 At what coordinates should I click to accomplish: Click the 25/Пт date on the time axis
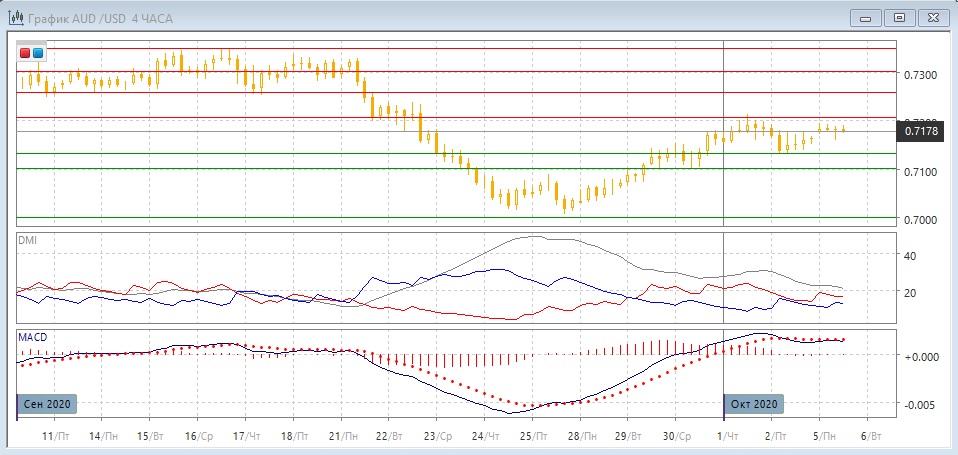click(534, 437)
